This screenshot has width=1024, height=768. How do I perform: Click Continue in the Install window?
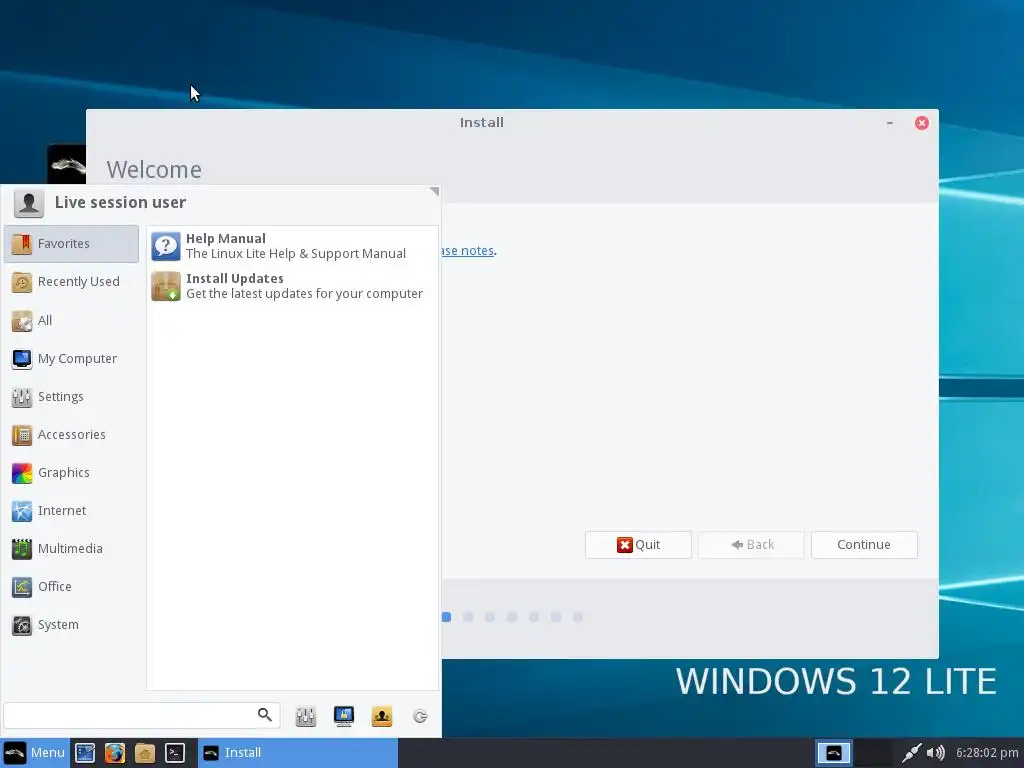click(x=864, y=545)
